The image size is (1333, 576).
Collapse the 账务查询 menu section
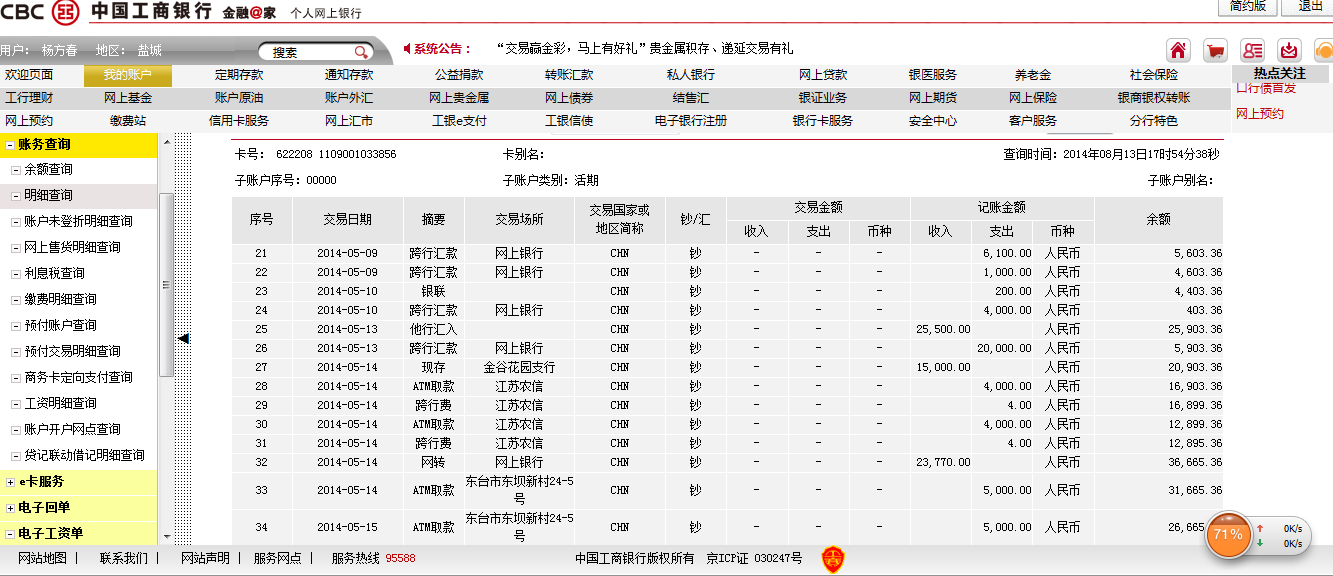click(9, 145)
